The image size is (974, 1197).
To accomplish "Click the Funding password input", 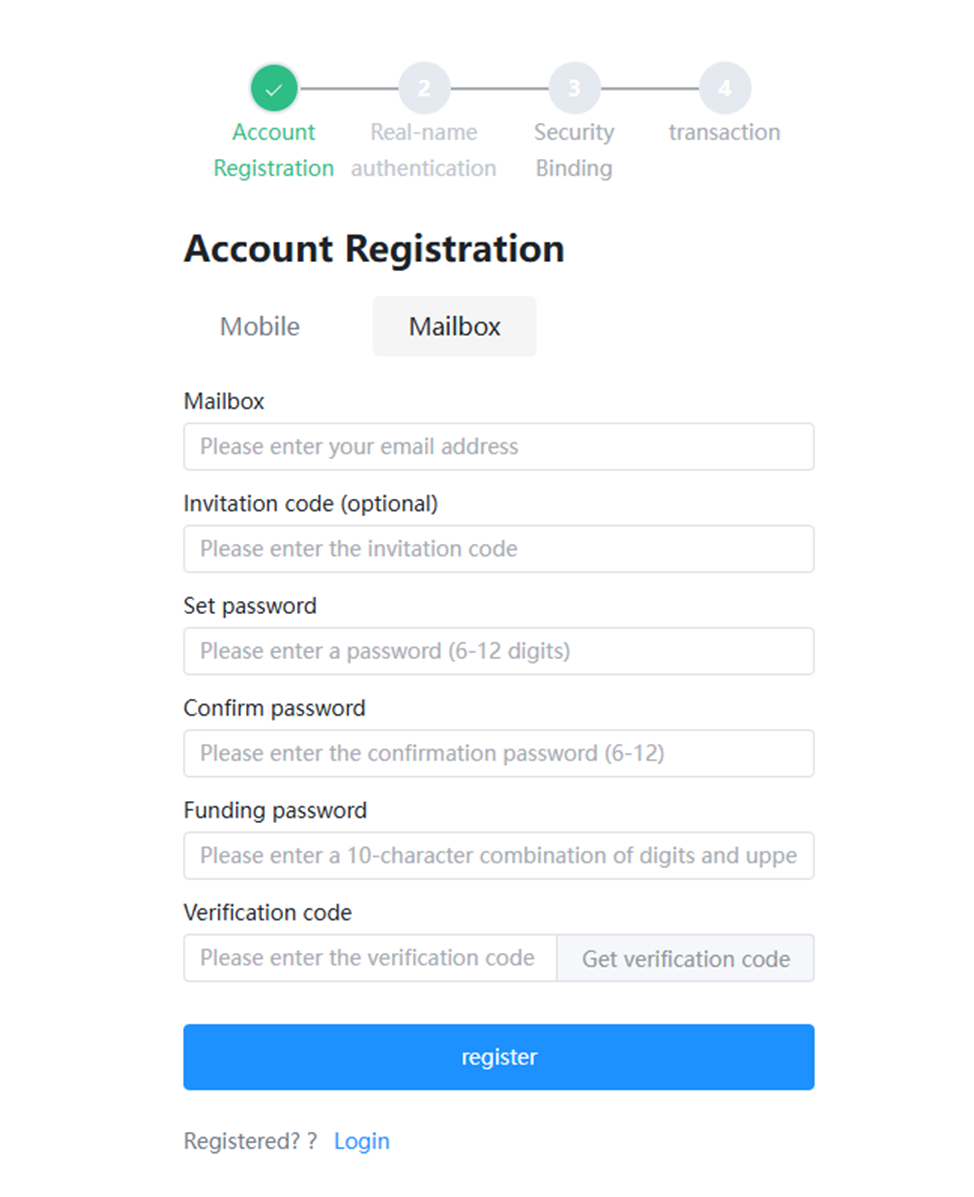I will (498, 855).
